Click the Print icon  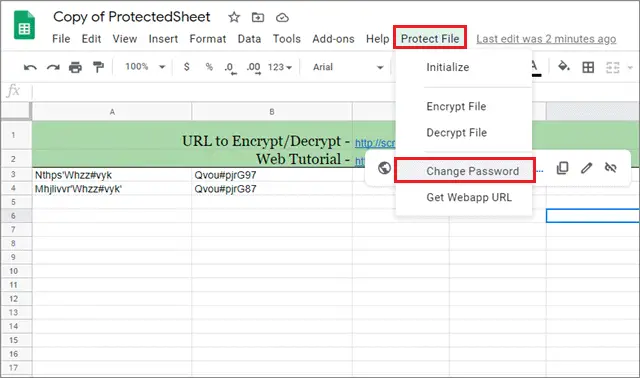tap(75, 67)
